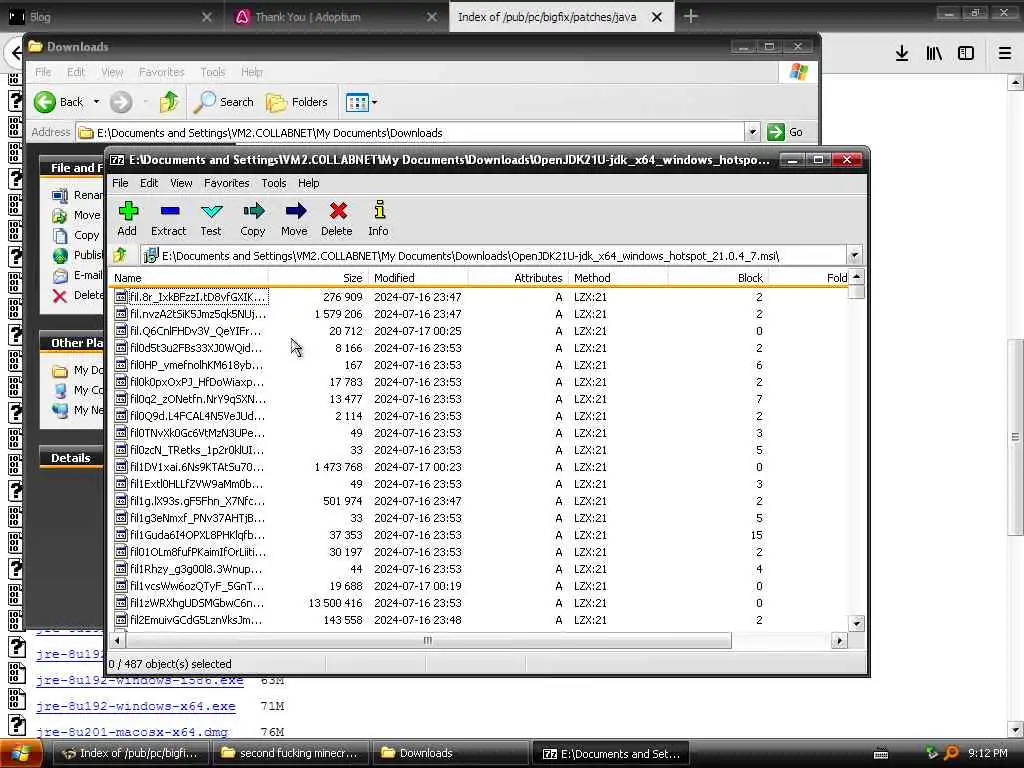The image size is (1024, 768).
Task: Click the search tray icon near clock
Action: [x=952, y=753]
